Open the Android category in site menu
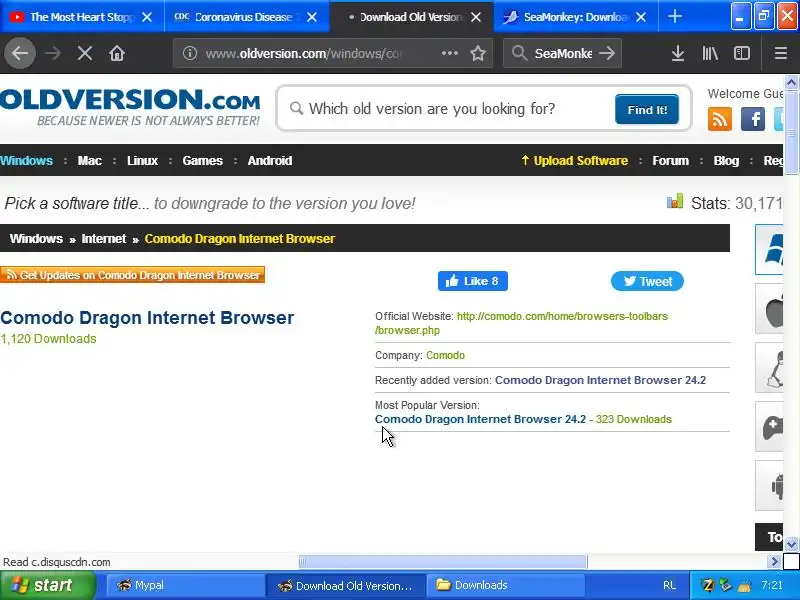Viewport: 800px width, 600px height. 270,161
